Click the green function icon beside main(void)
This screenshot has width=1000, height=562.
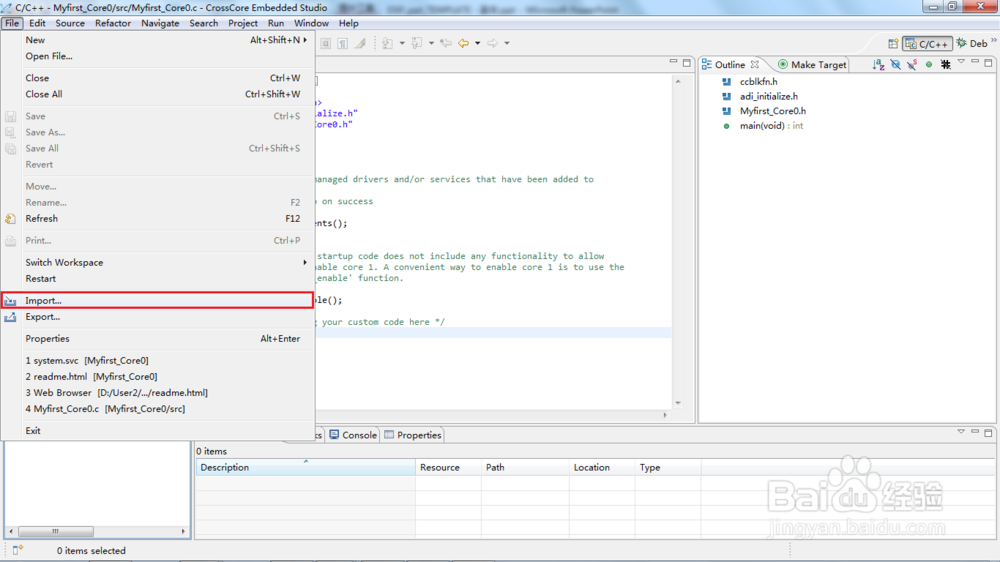click(726, 126)
